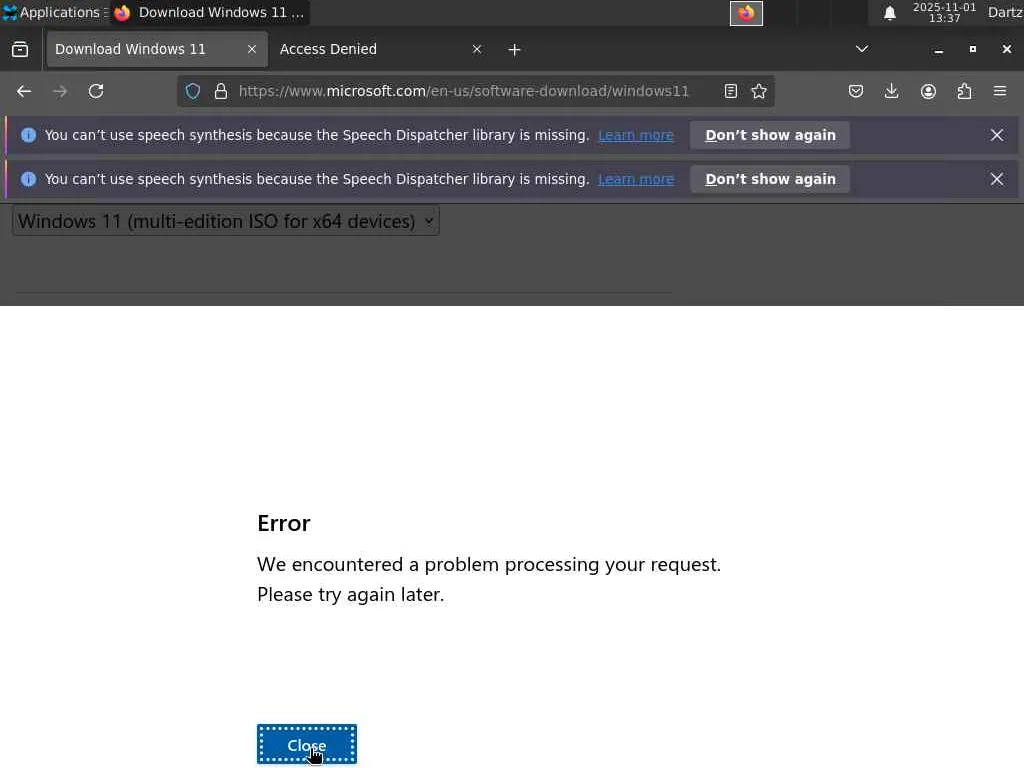The height and width of the screenshot is (768, 1024).
Task: Close the Error dialog
Action: pos(307,744)
